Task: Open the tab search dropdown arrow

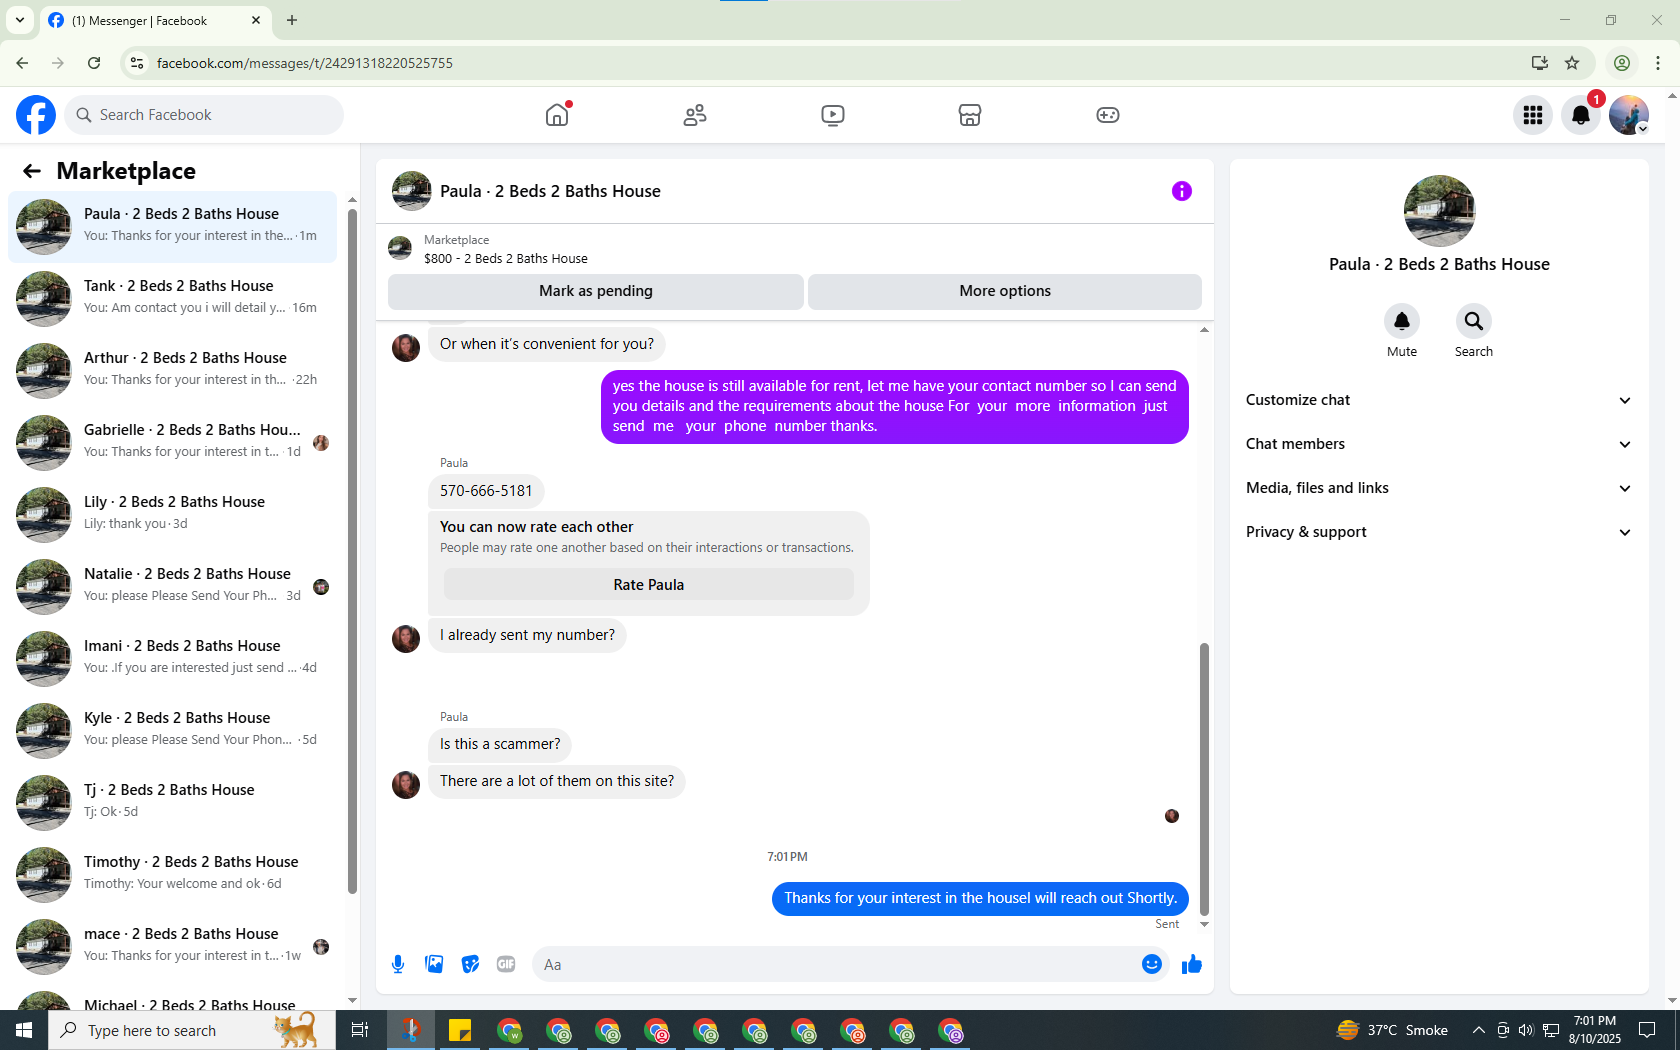Action: coord(20,20)
